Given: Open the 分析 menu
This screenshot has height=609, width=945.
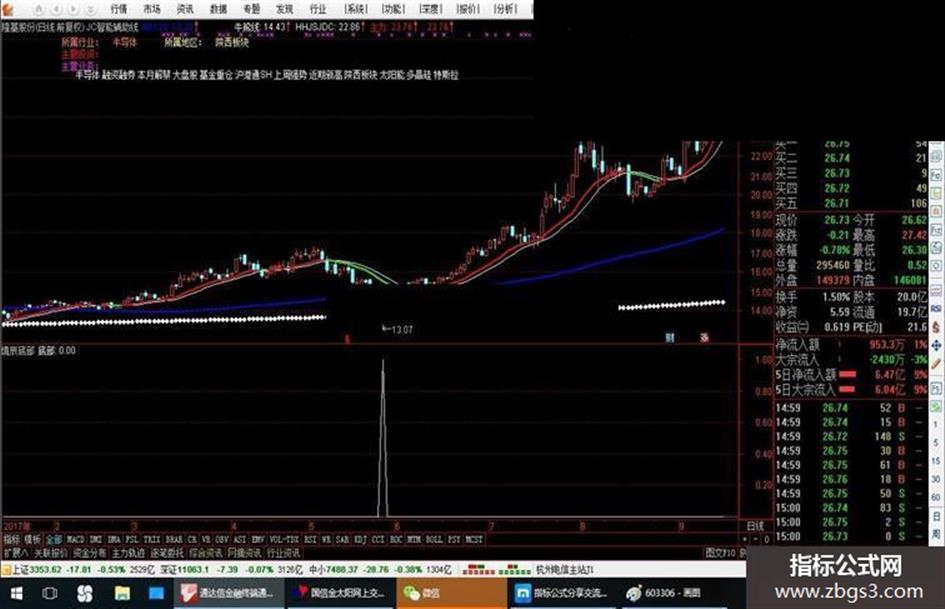Looking at the screenshot, I should [506, 9].
